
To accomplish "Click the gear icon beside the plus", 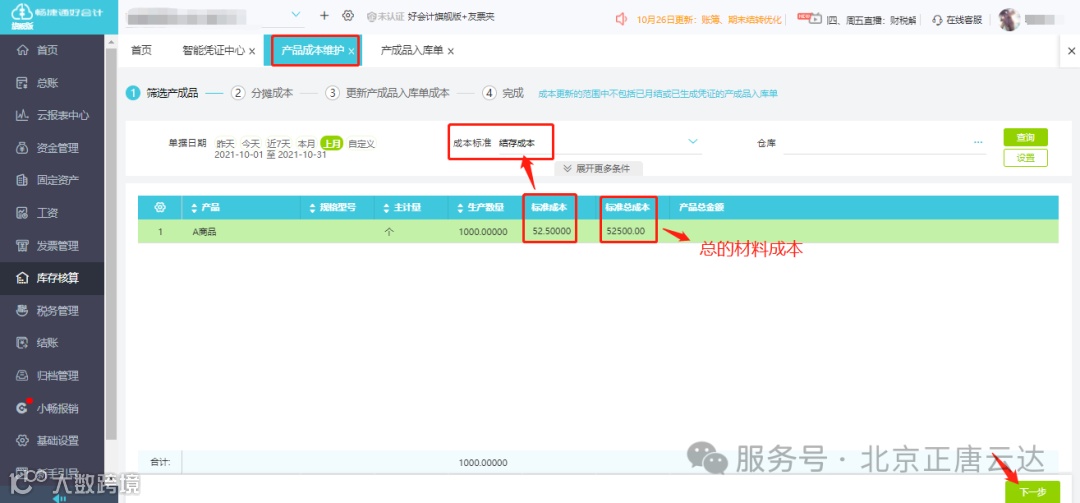I will pos(348,16).
